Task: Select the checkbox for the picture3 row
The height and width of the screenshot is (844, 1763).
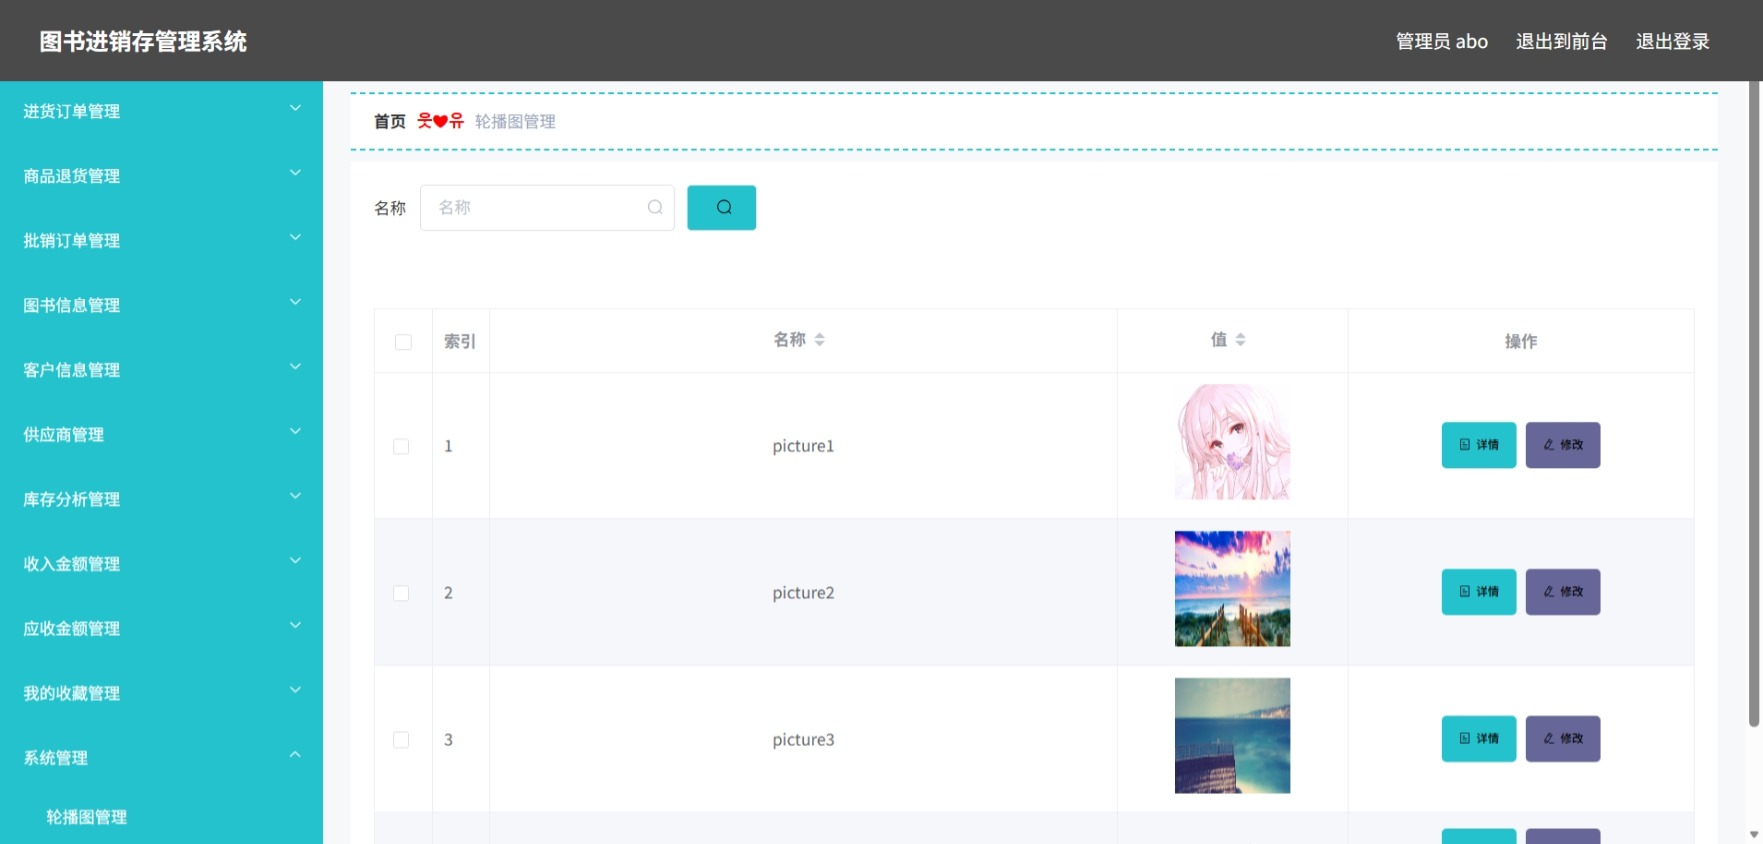Action: (401, 740)
